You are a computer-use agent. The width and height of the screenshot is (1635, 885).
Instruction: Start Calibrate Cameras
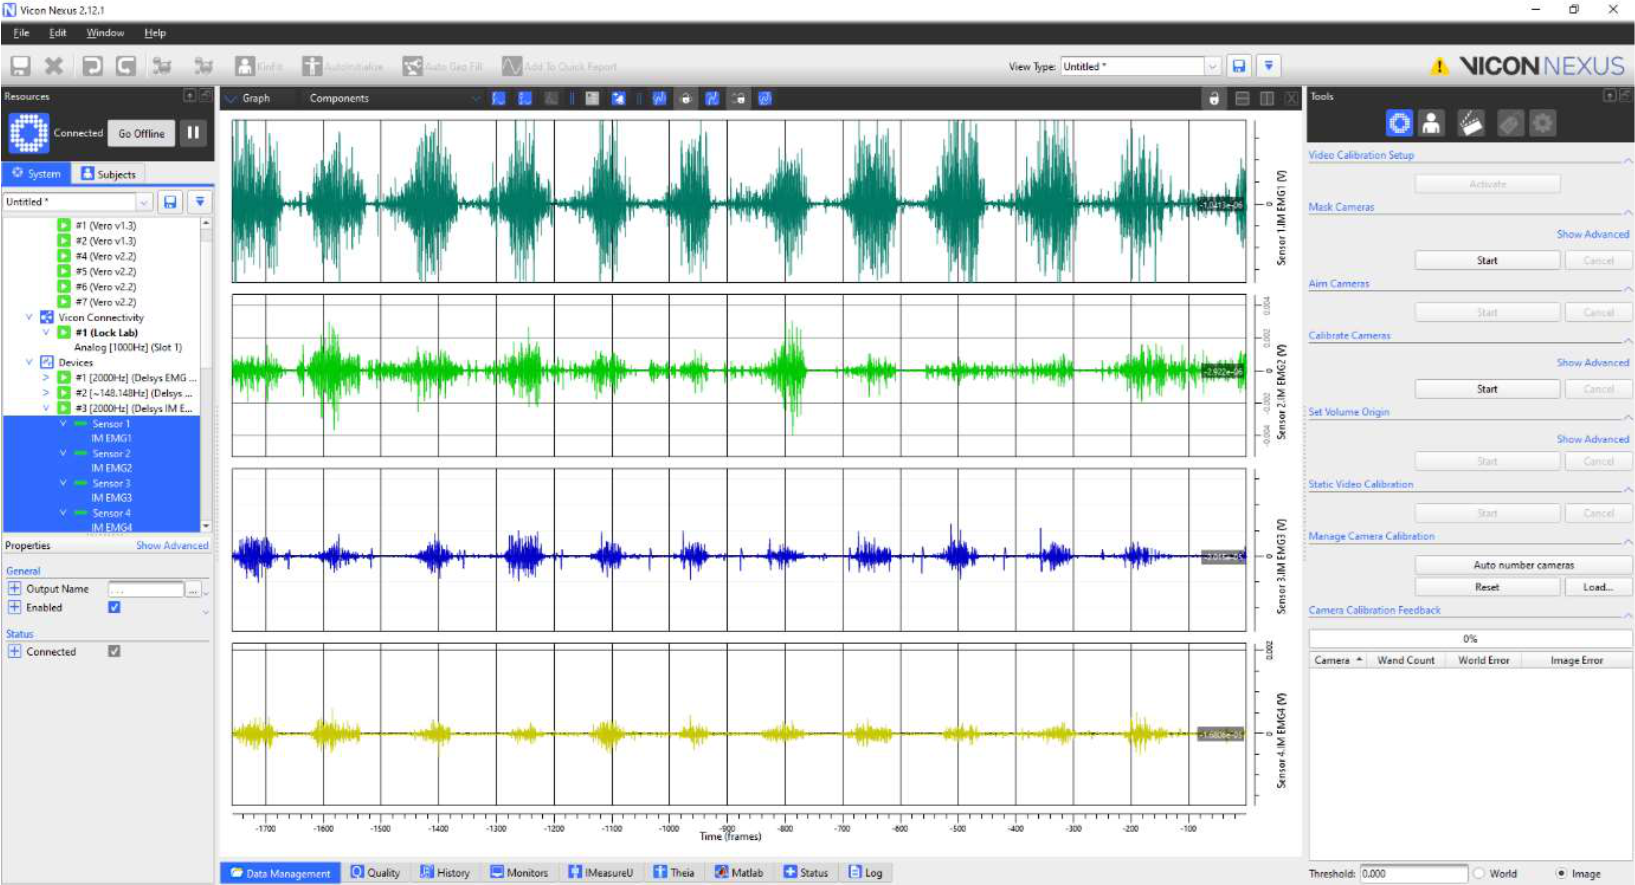pyautogui.click(x=1487, y=389)
